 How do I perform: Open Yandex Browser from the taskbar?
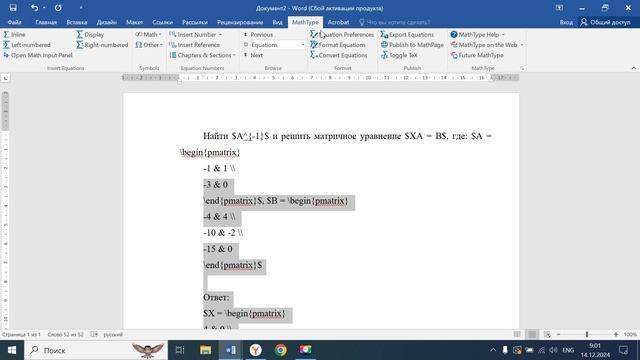pos(256,350)
